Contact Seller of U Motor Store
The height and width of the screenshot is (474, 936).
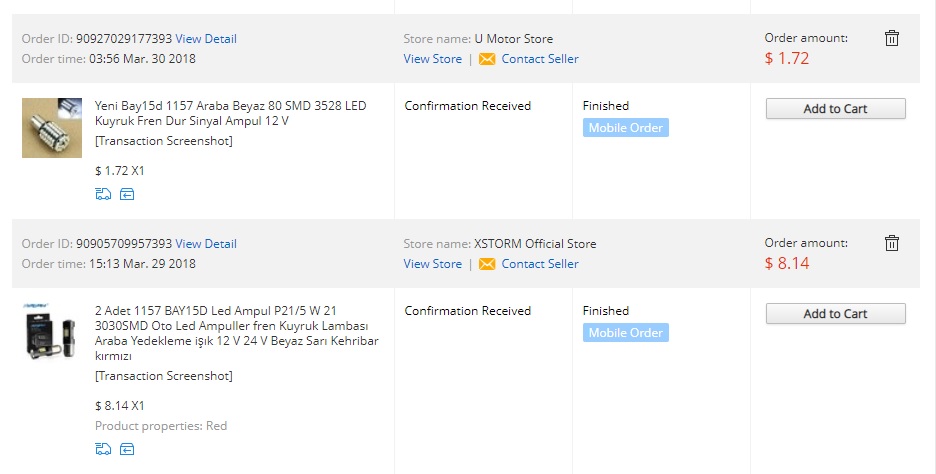click(540, 59)
